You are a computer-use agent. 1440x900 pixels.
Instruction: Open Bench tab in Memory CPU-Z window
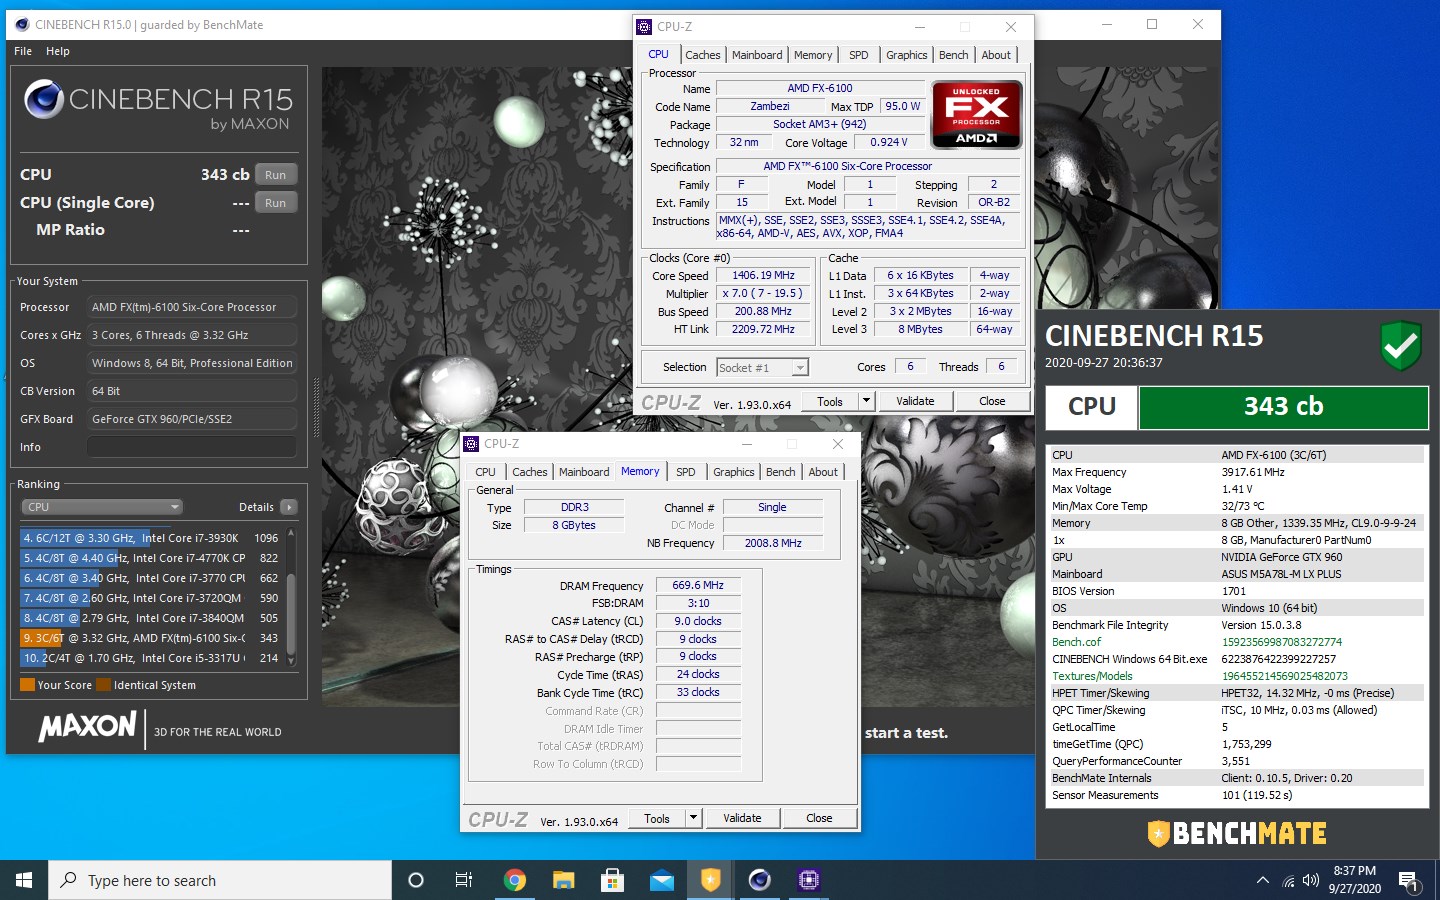pyautogui.click(x=781, y=472)
